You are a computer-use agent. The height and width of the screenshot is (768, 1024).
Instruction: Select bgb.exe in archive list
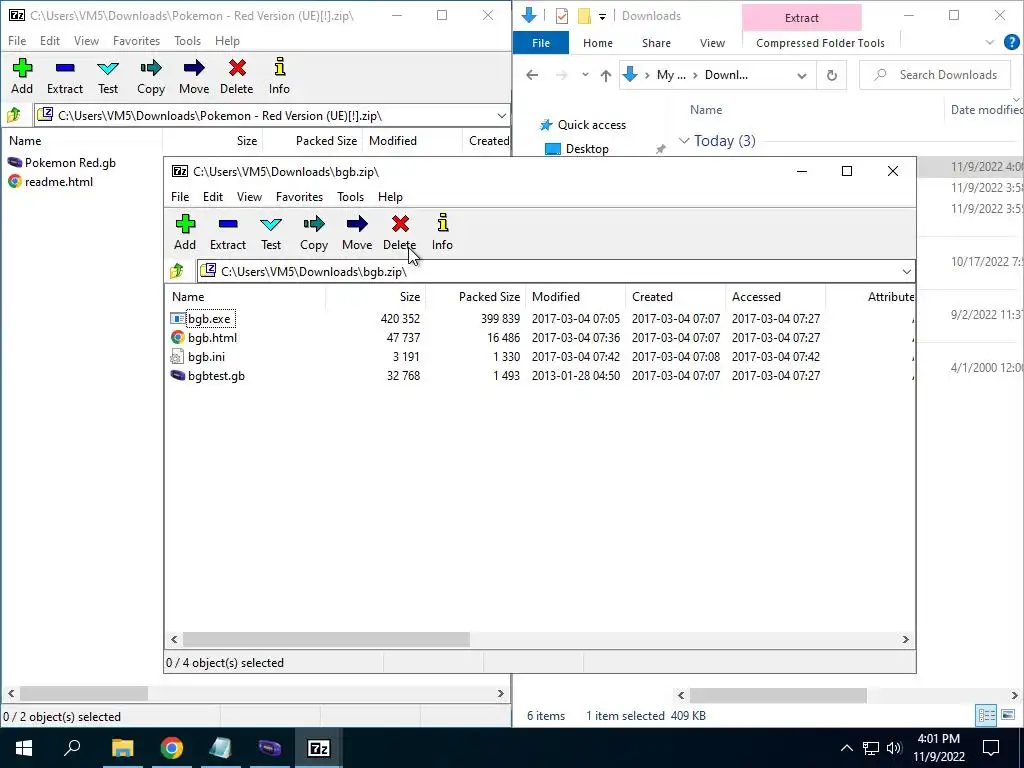tap(209, 319)
